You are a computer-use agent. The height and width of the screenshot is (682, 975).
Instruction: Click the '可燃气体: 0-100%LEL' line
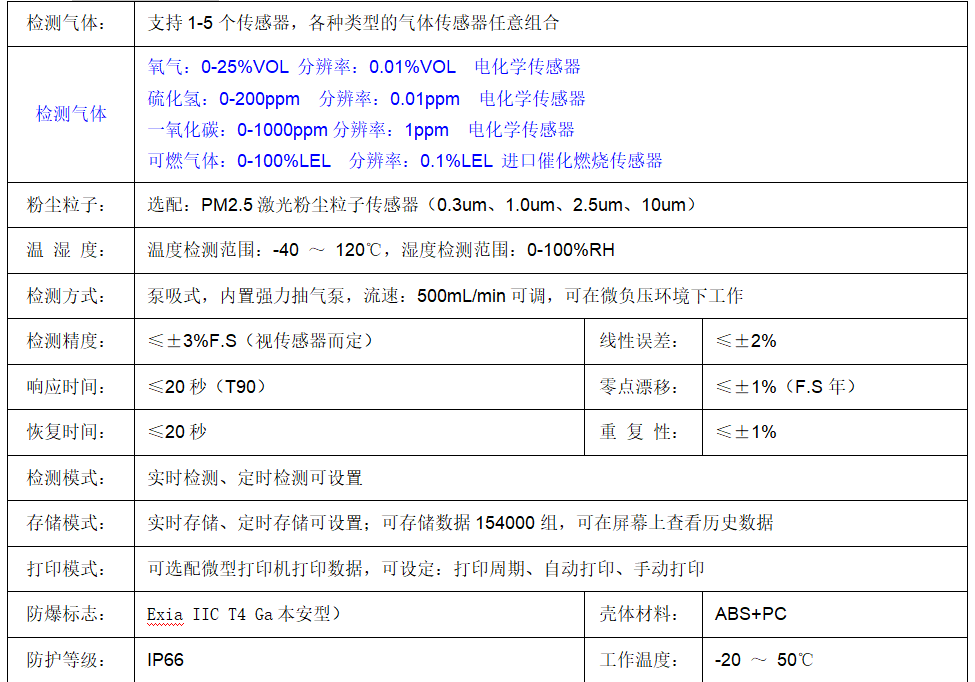click(405, 161)
